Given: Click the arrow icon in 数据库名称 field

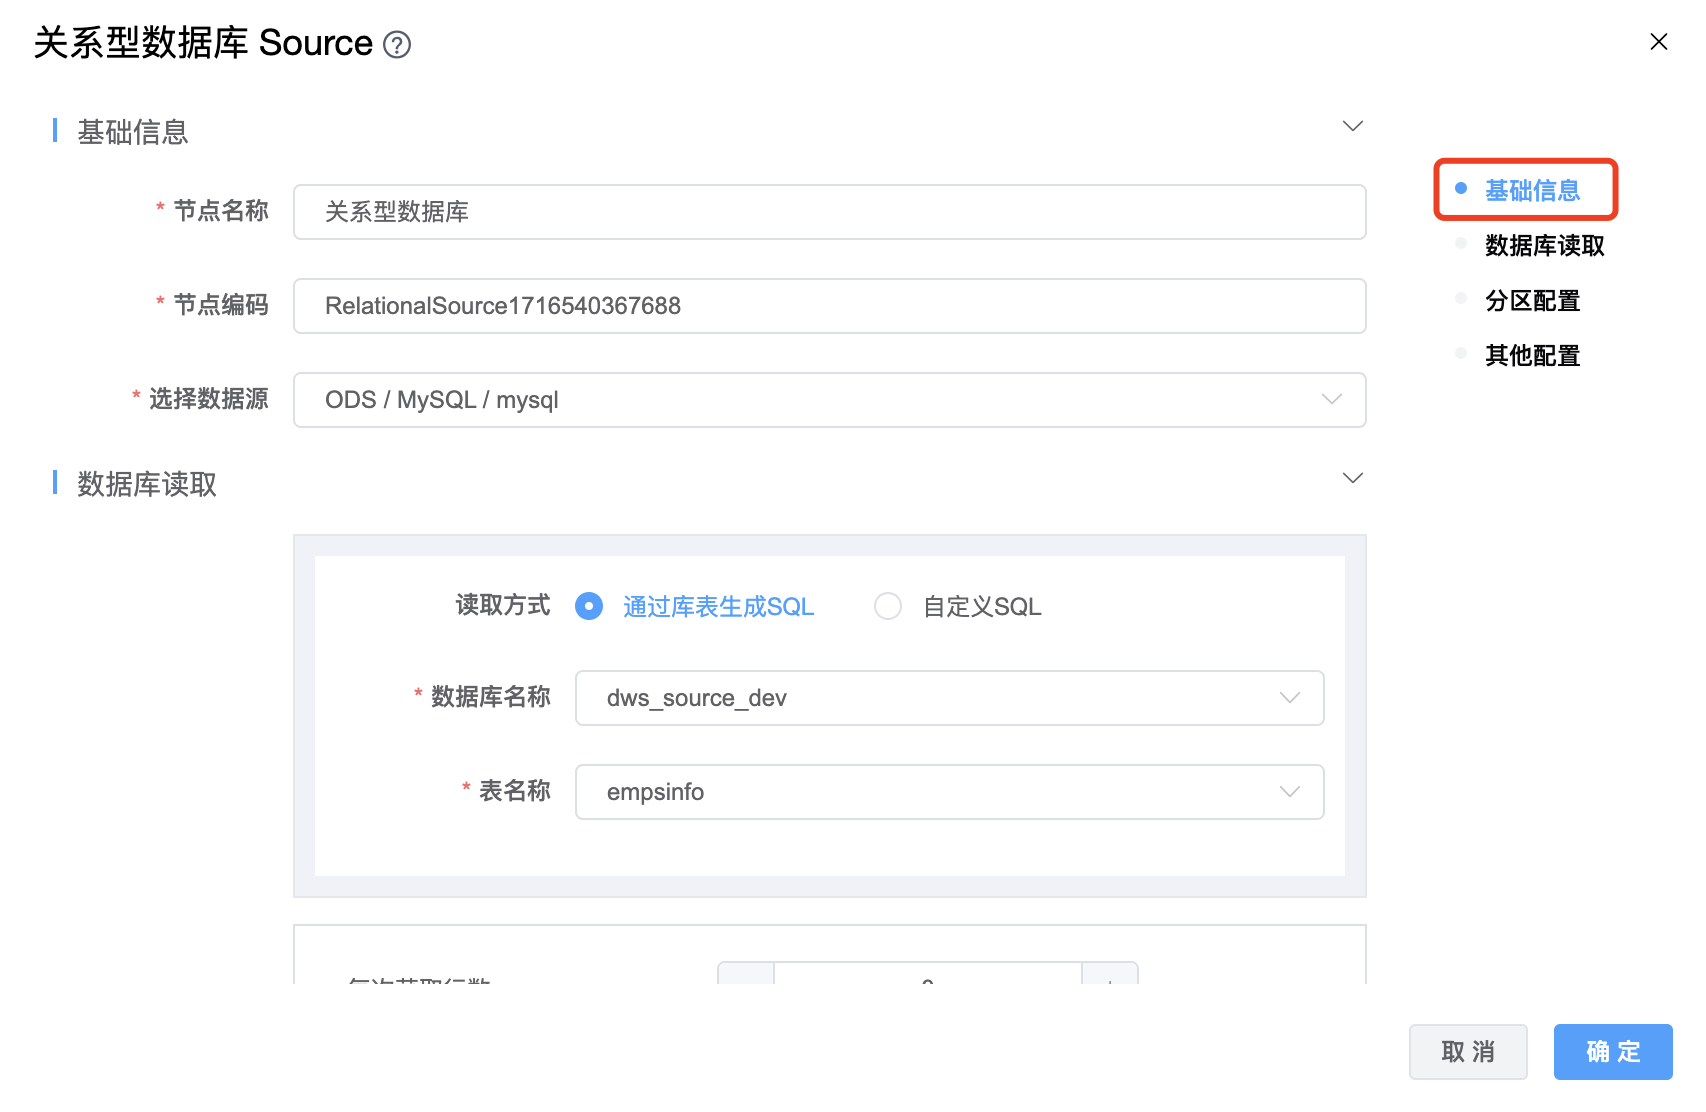Looking at the screenshot, I should coord(1290,698).
